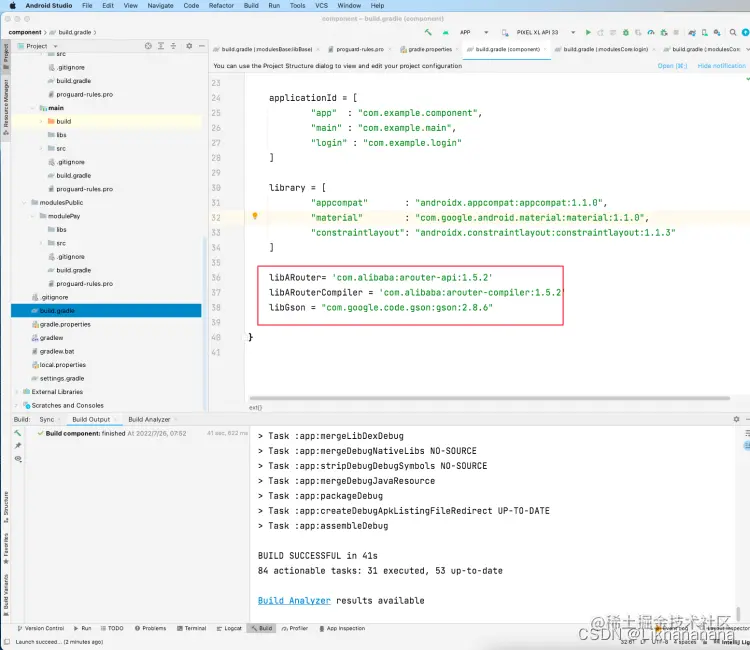Click the blue update notification icon
Viewport: 750px width, 650px height.
(x=745, y=33)
